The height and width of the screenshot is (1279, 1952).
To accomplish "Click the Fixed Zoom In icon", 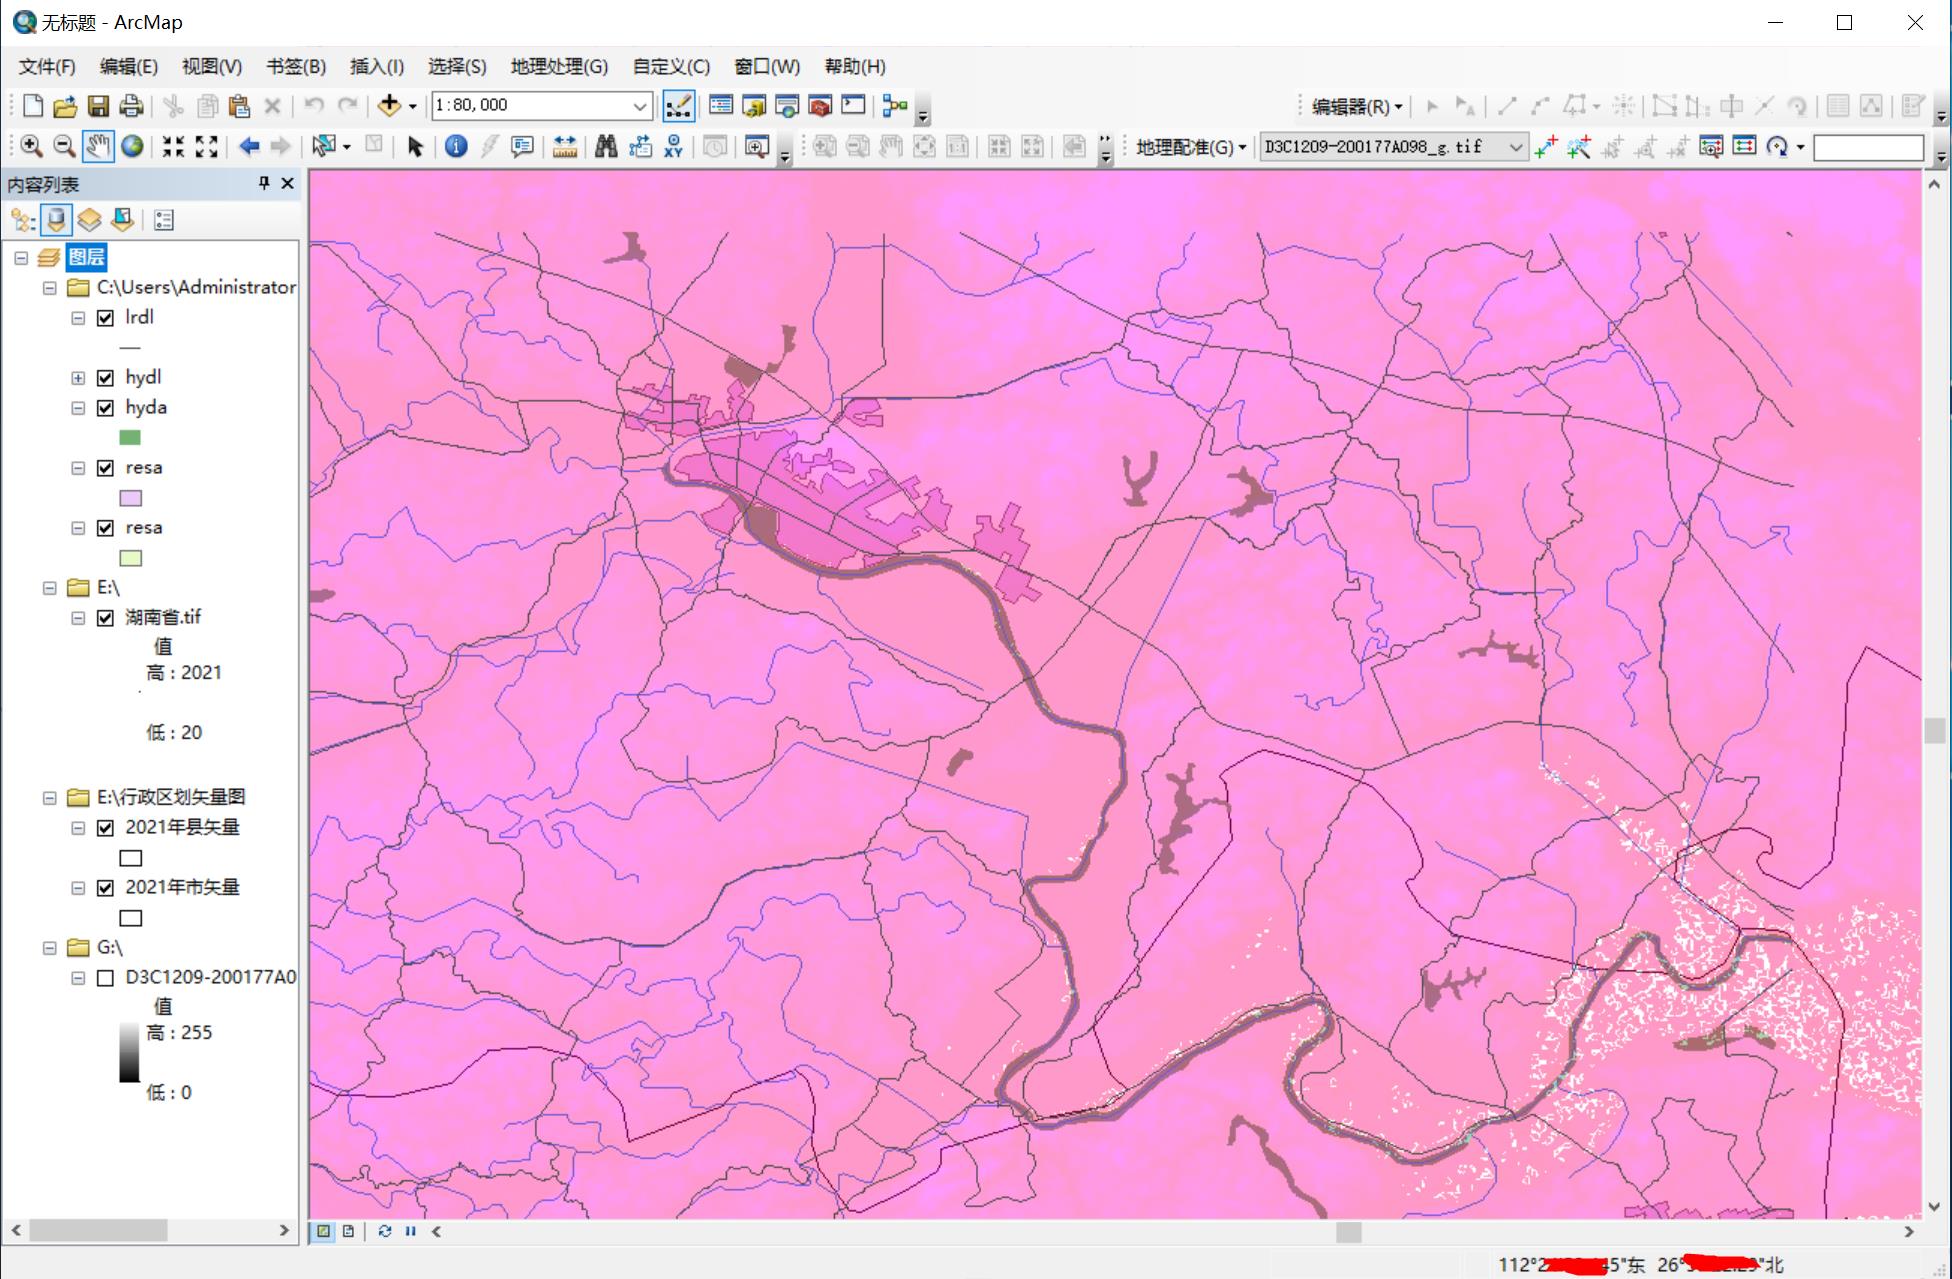I will 173,147.
